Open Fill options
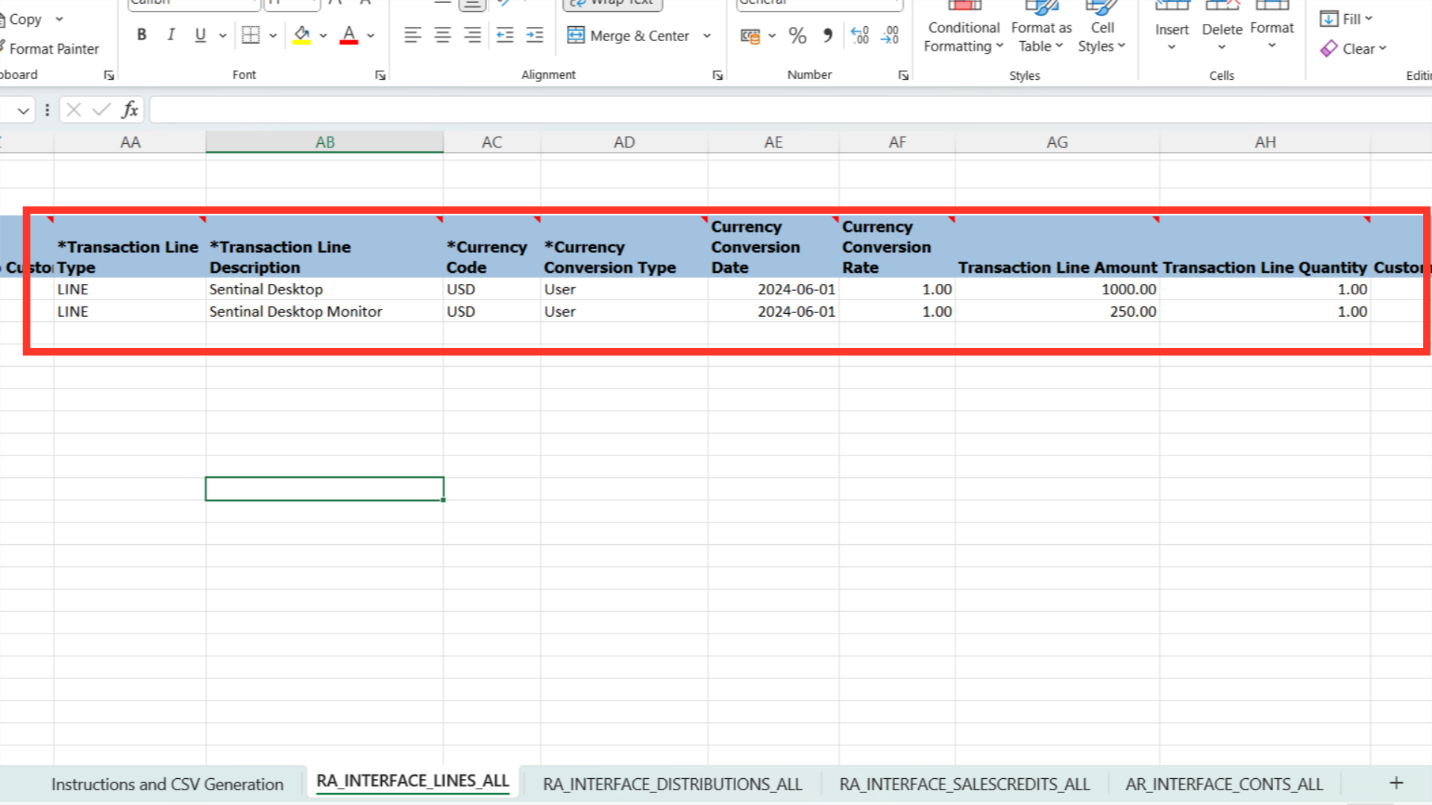This screenshot has width=1432, height=805. (1346, 19)
